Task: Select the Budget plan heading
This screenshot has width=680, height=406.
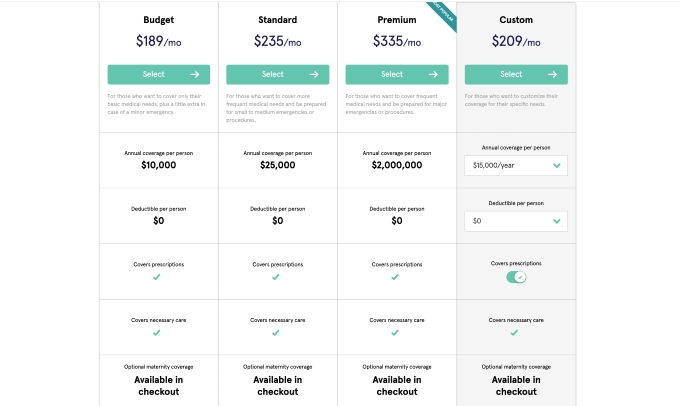Action: tap(159, 20)
